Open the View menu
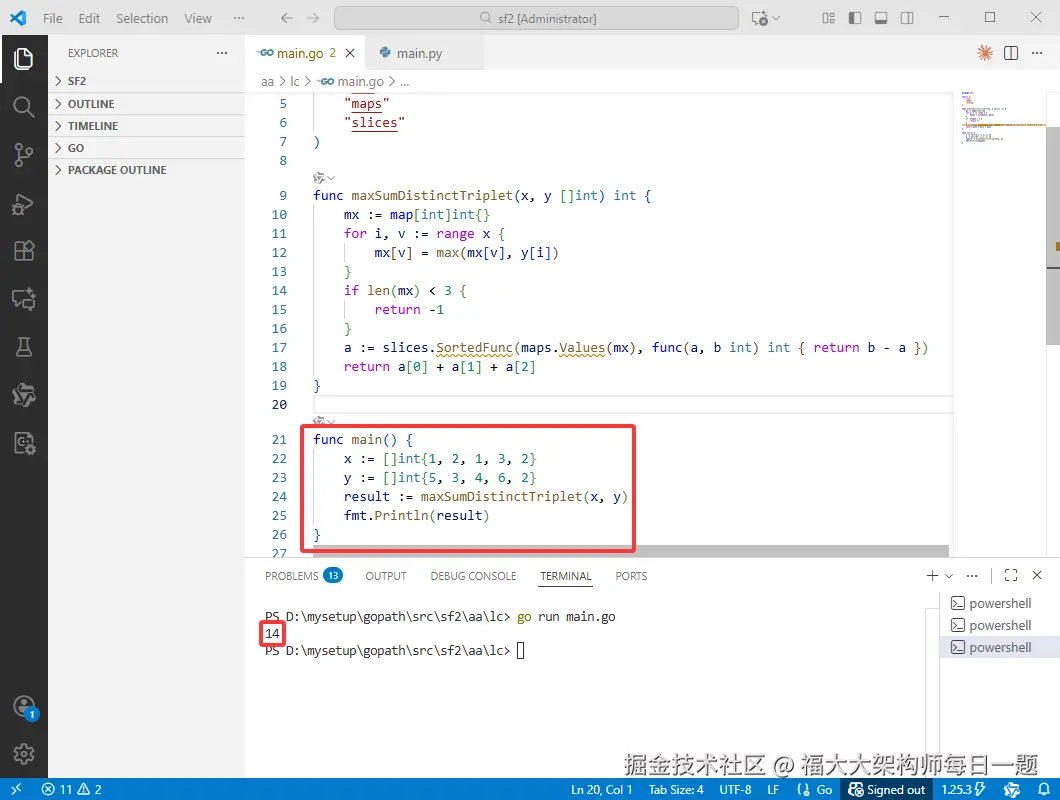This screenshot has height=800, width=1060. 198,18
